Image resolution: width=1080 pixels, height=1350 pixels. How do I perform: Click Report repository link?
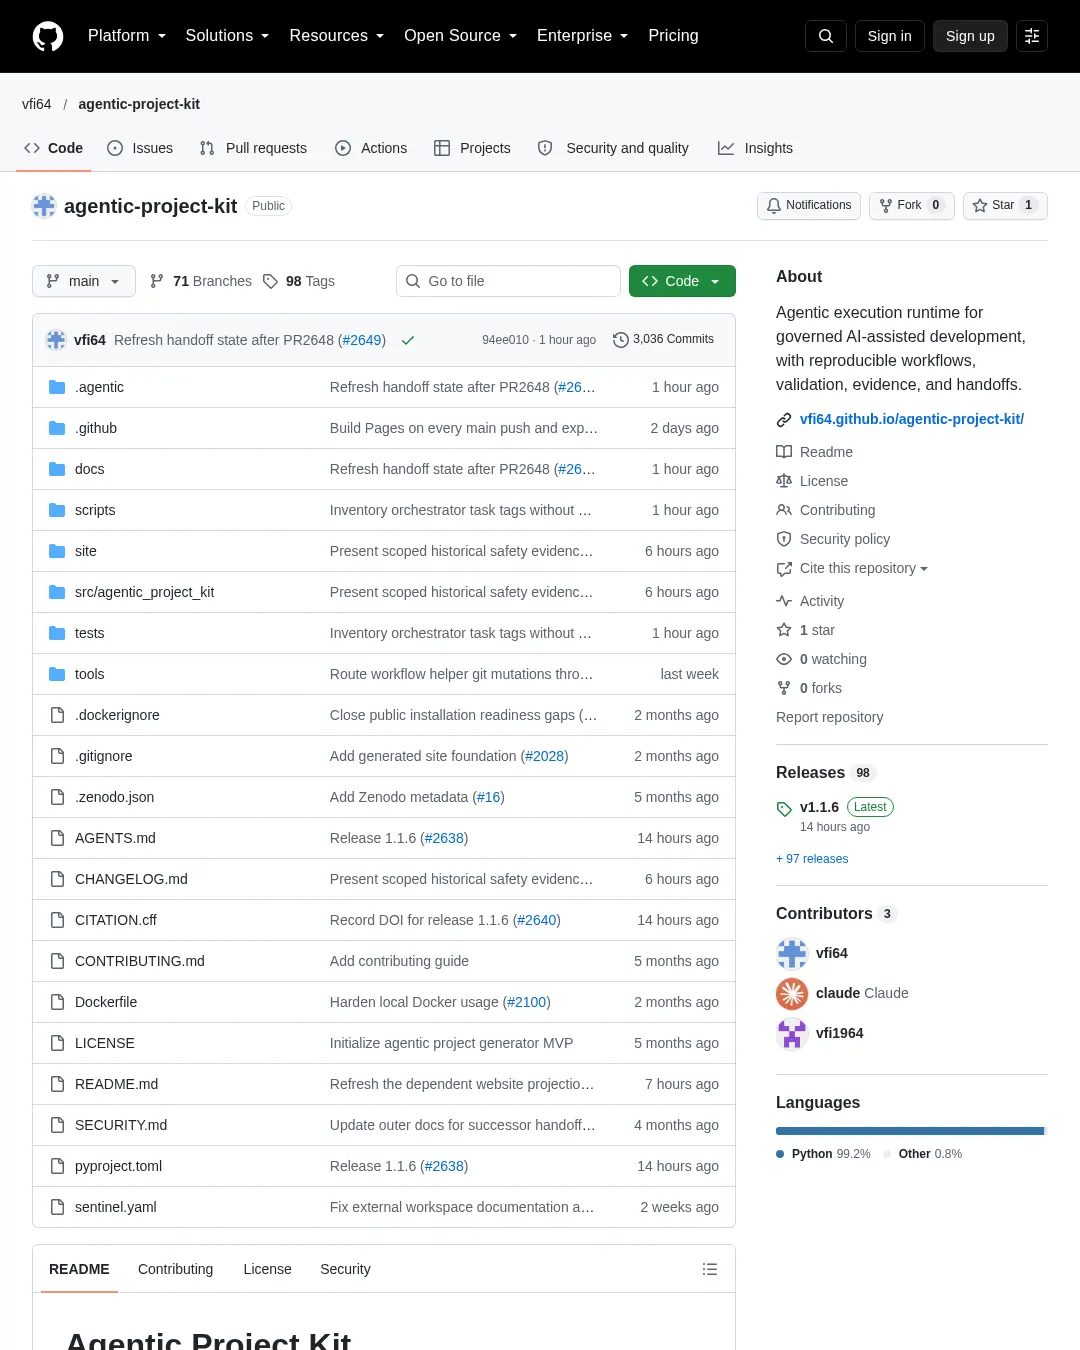pos(829,717)
